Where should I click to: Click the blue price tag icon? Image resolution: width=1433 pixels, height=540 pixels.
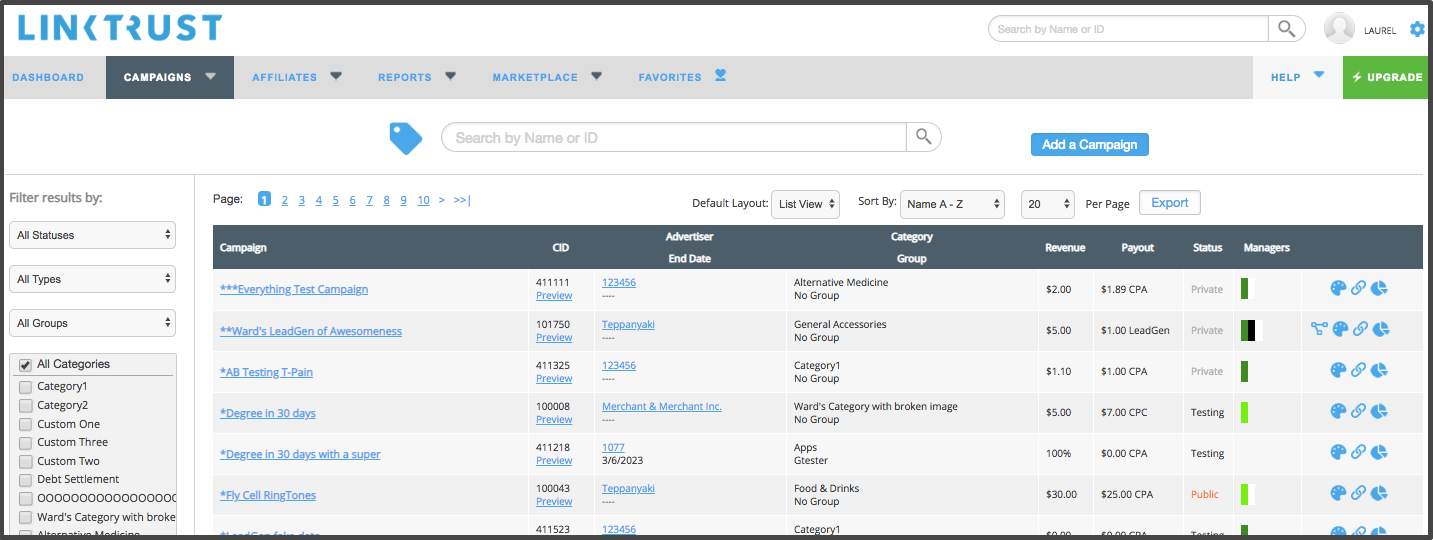(x=405, y=138)
